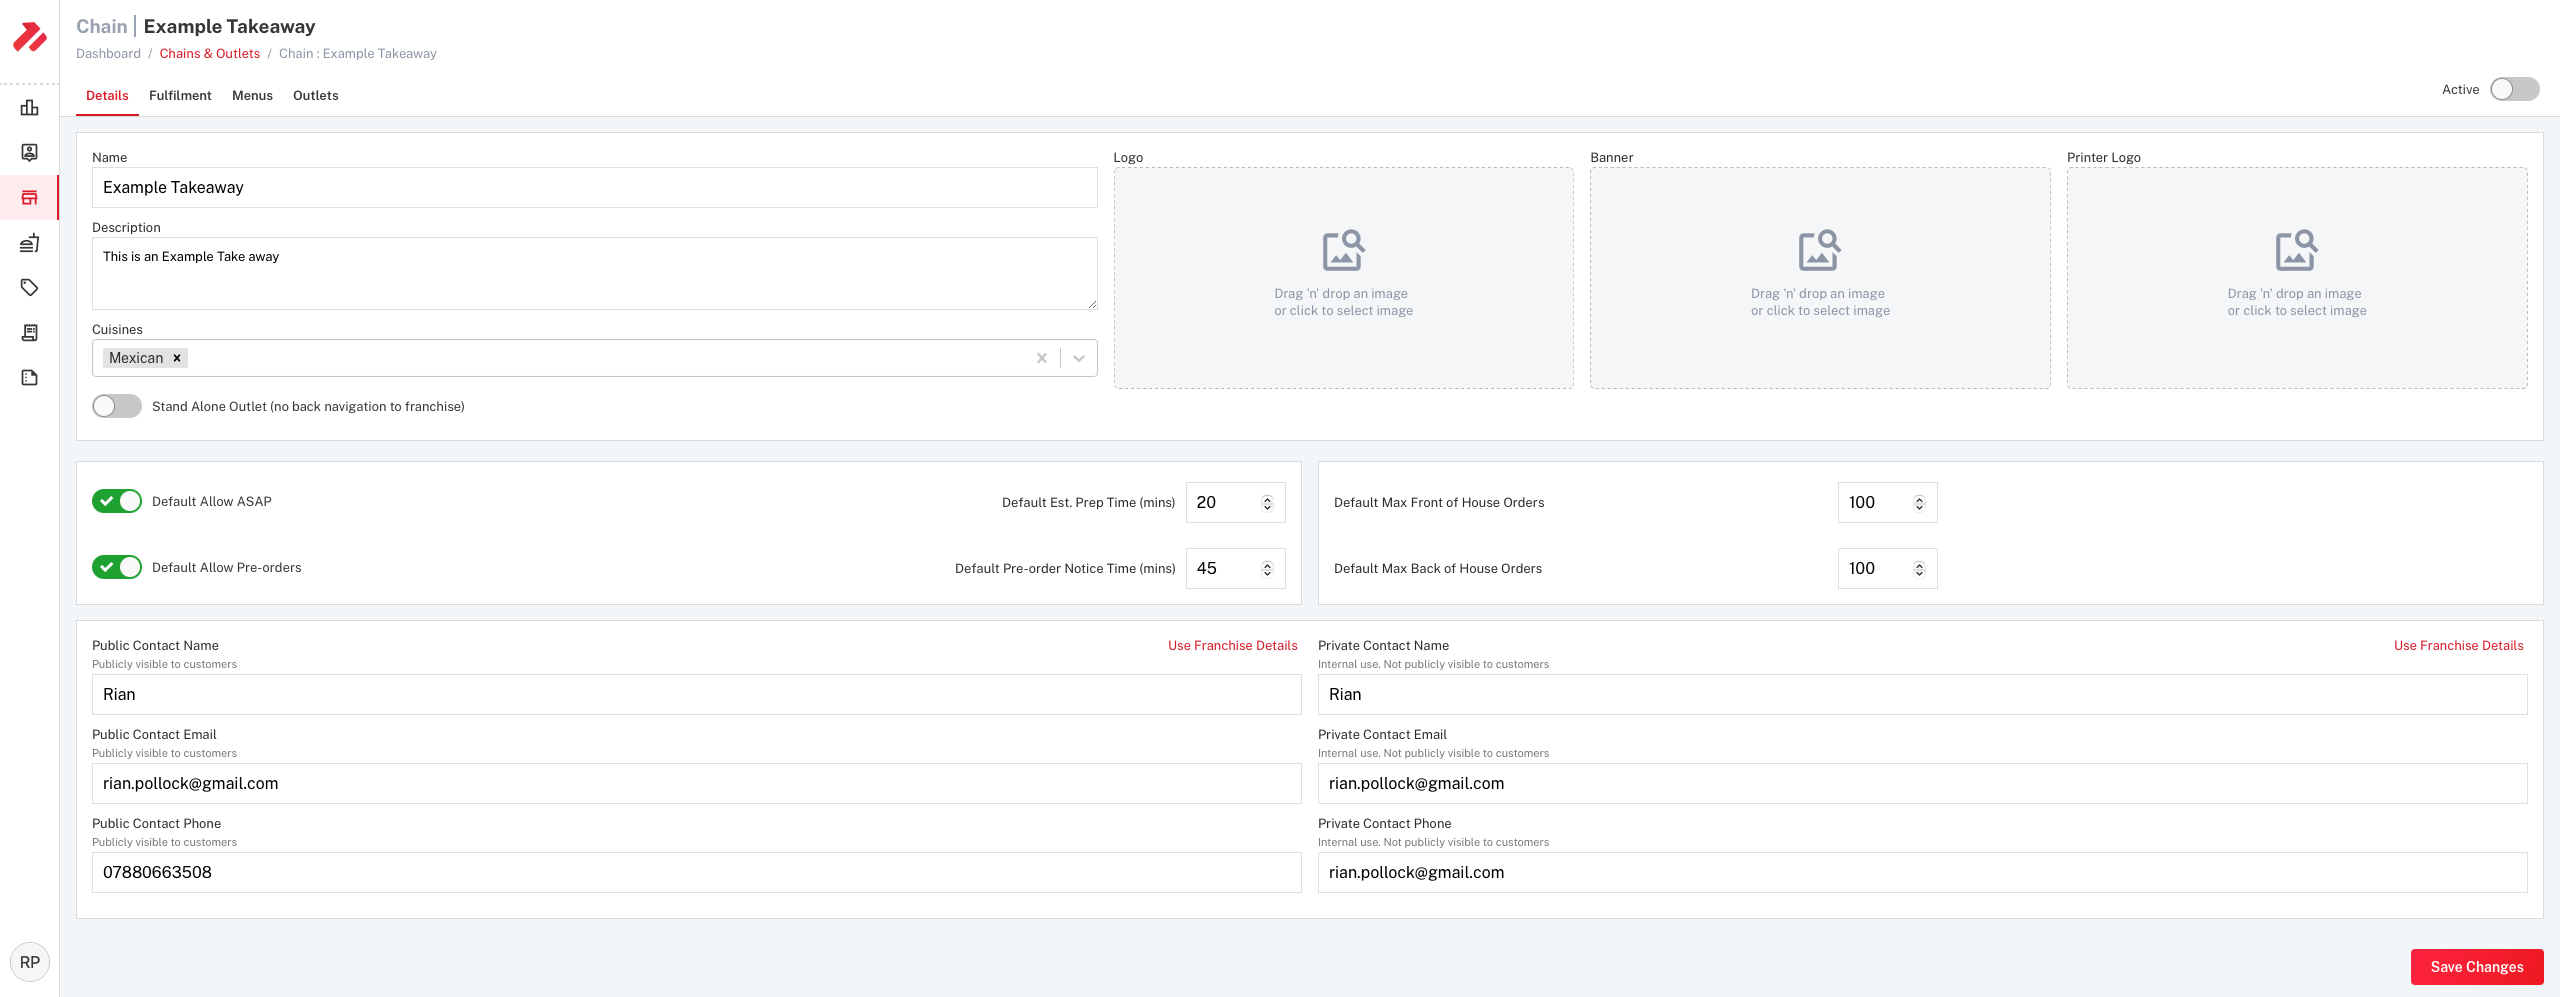Open the burger and drink menus sidebar icon
2560x997 pixels.
pyautogui.click(x=30, y=242)
